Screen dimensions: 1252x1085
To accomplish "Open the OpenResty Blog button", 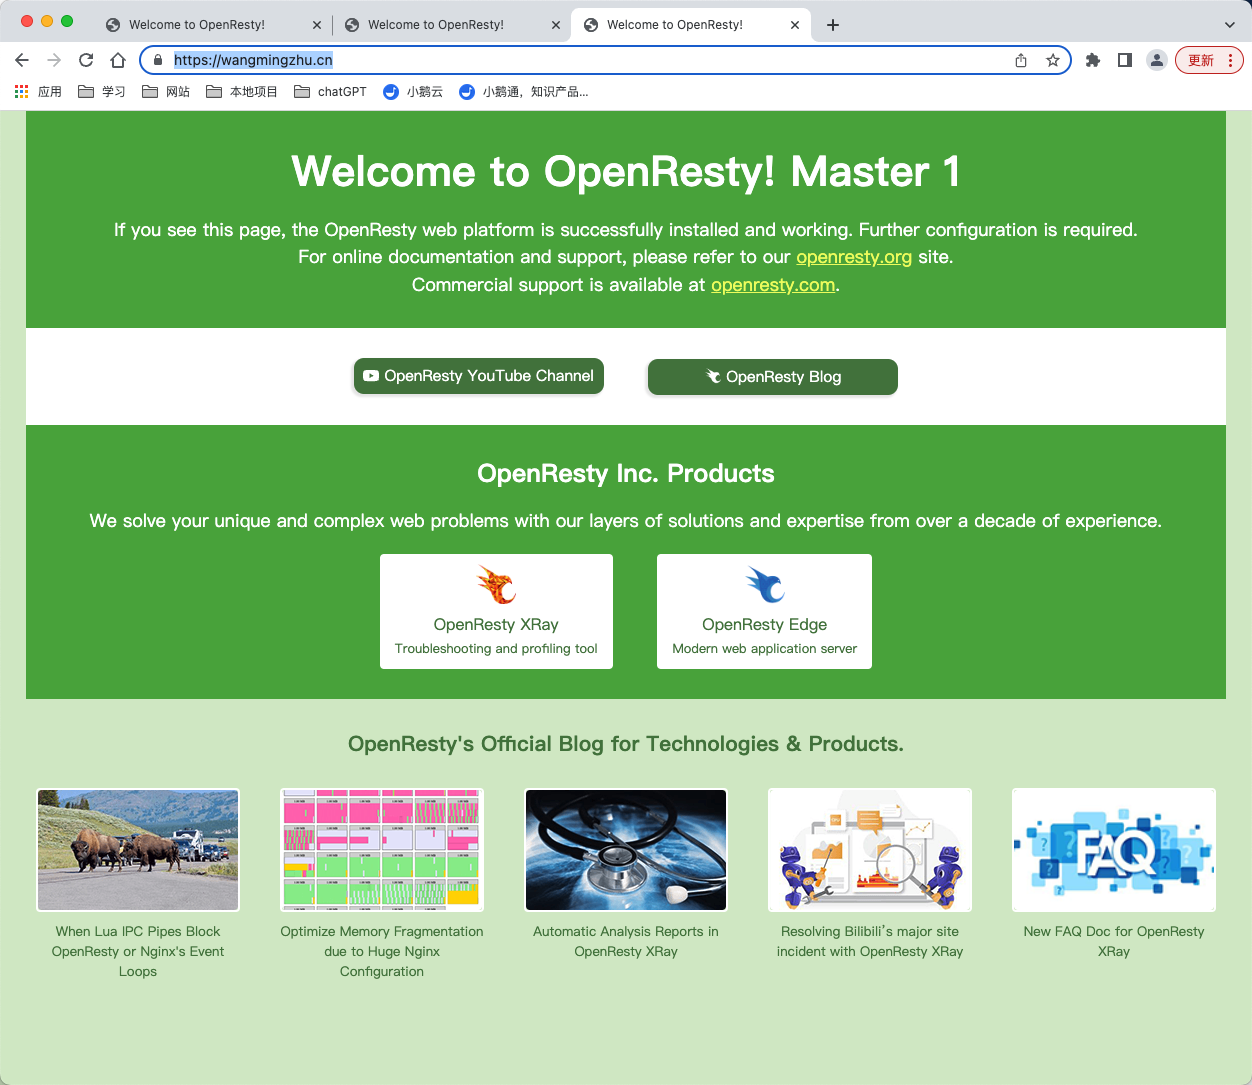I will 773,377.
